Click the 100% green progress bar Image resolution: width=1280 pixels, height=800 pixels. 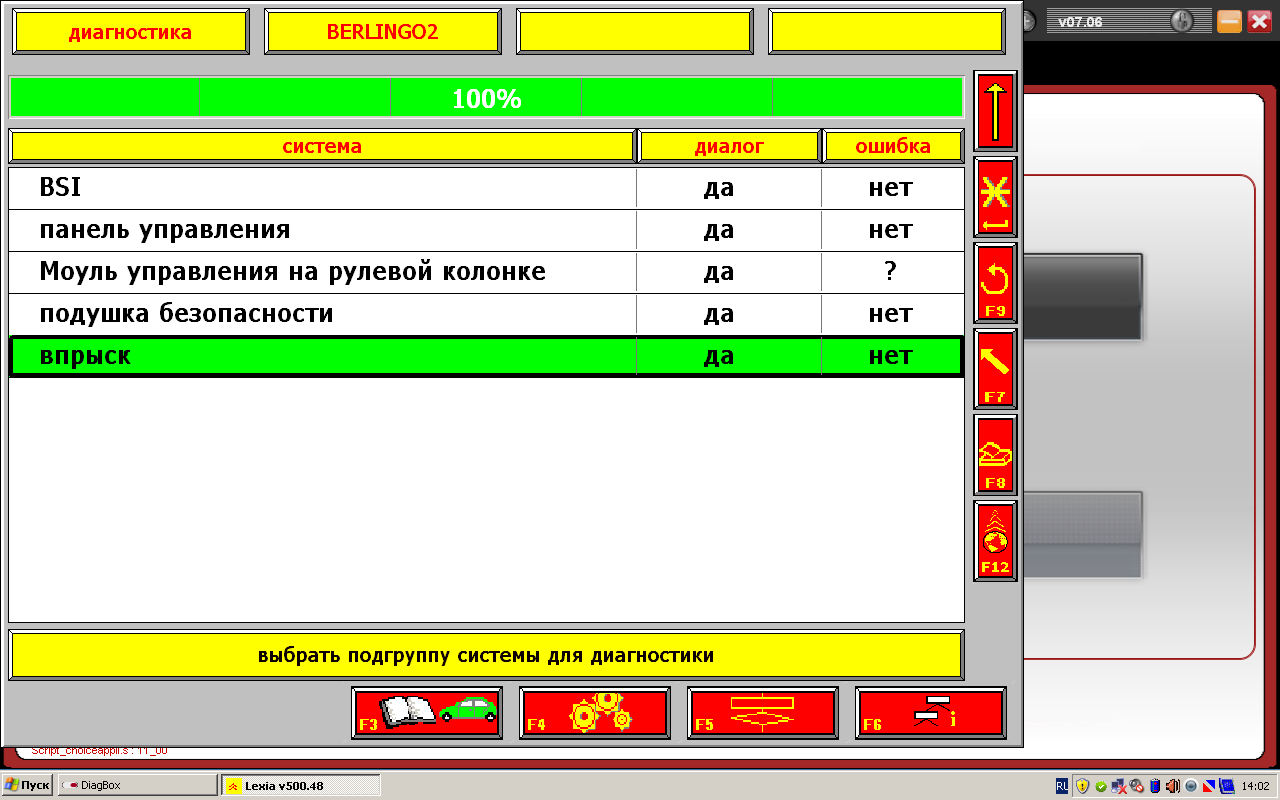pos(486,98)
